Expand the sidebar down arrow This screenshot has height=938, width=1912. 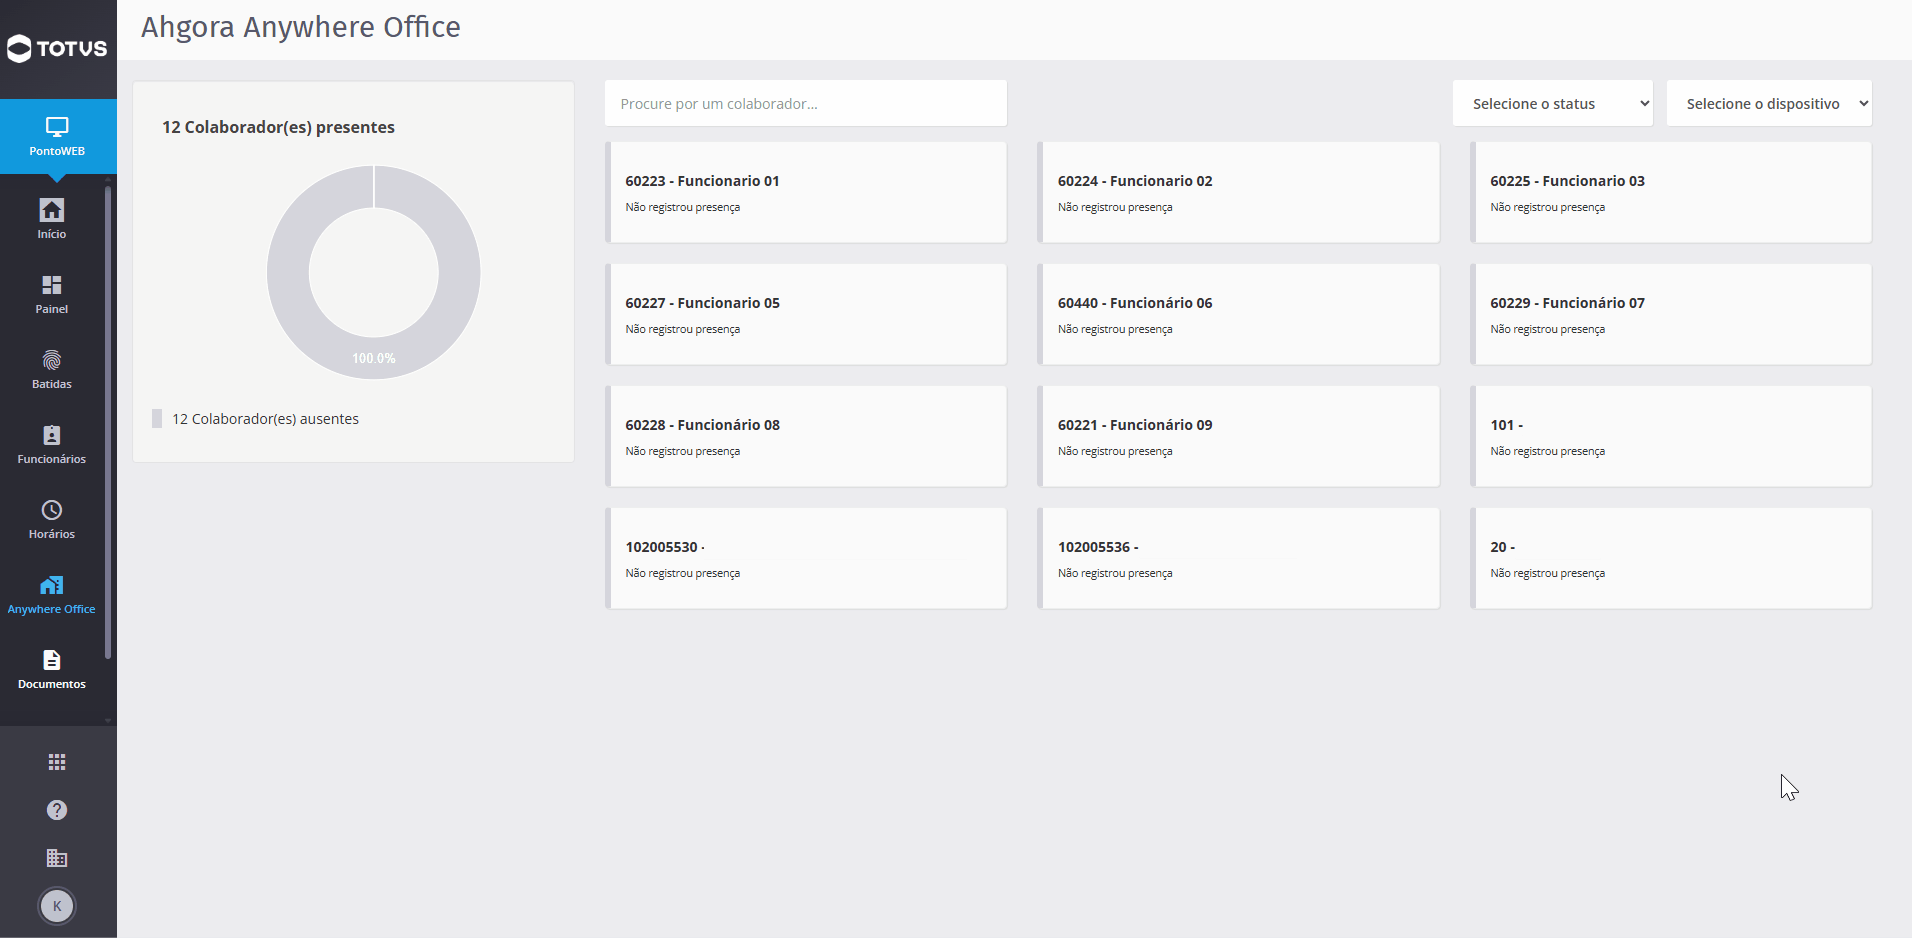click(x=108, y=720)
